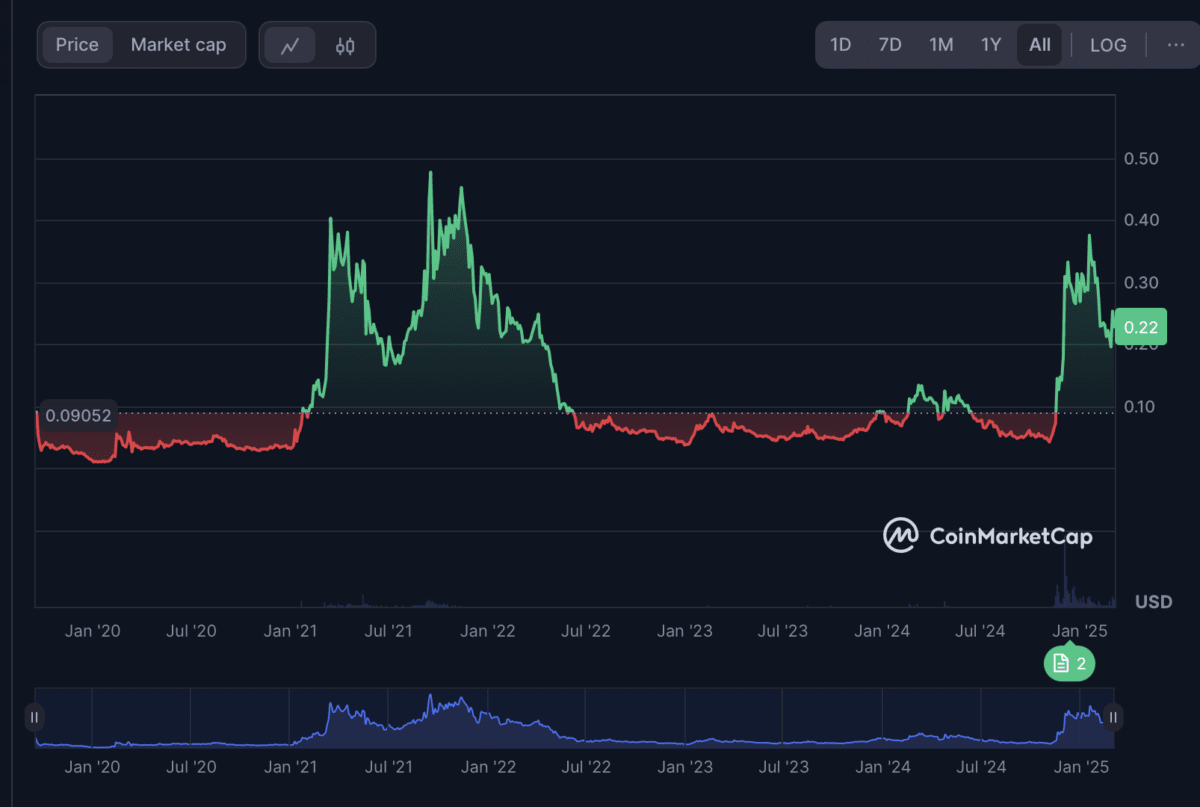Image resolution: width=1200 pixels, height=807 pixels.
Task: Switch to the candlestick chart icon
Action: point(345,44)
